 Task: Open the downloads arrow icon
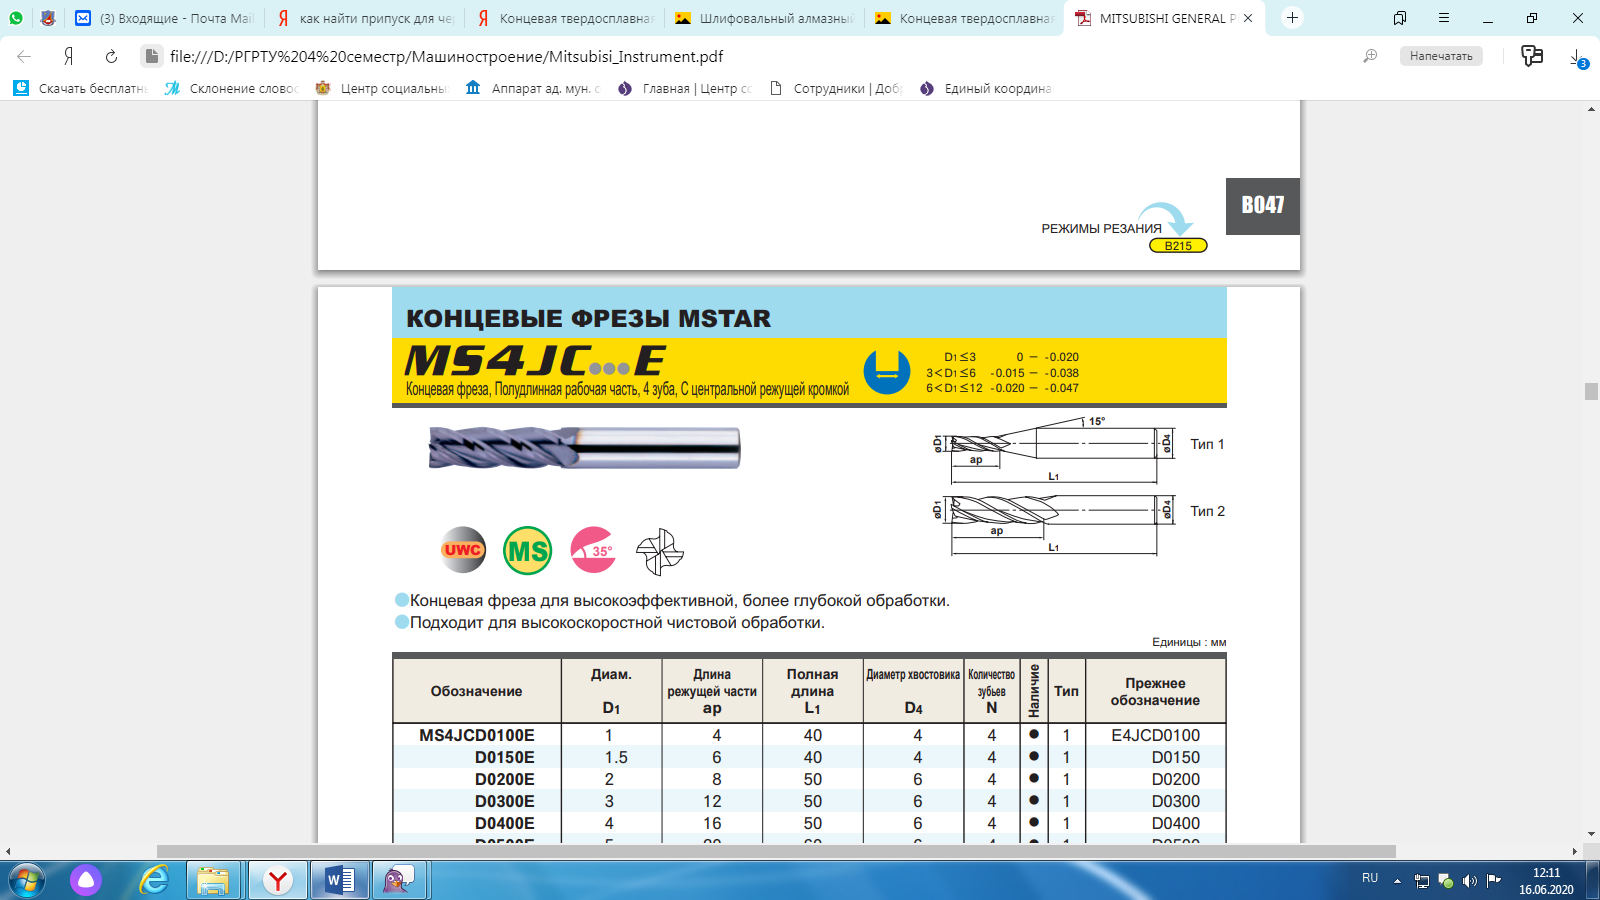pyautogui.click(x=1578, y=57)
